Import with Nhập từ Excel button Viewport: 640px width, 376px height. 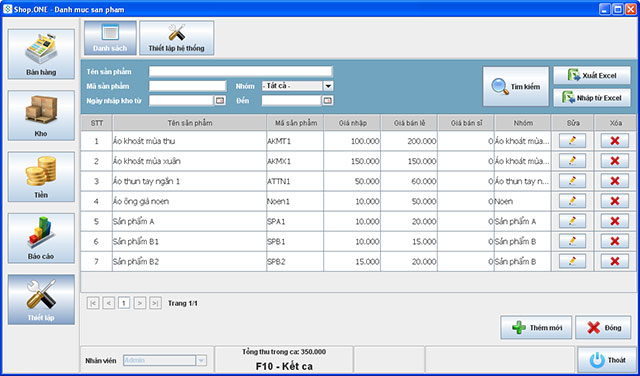click(x=592, y=98)
